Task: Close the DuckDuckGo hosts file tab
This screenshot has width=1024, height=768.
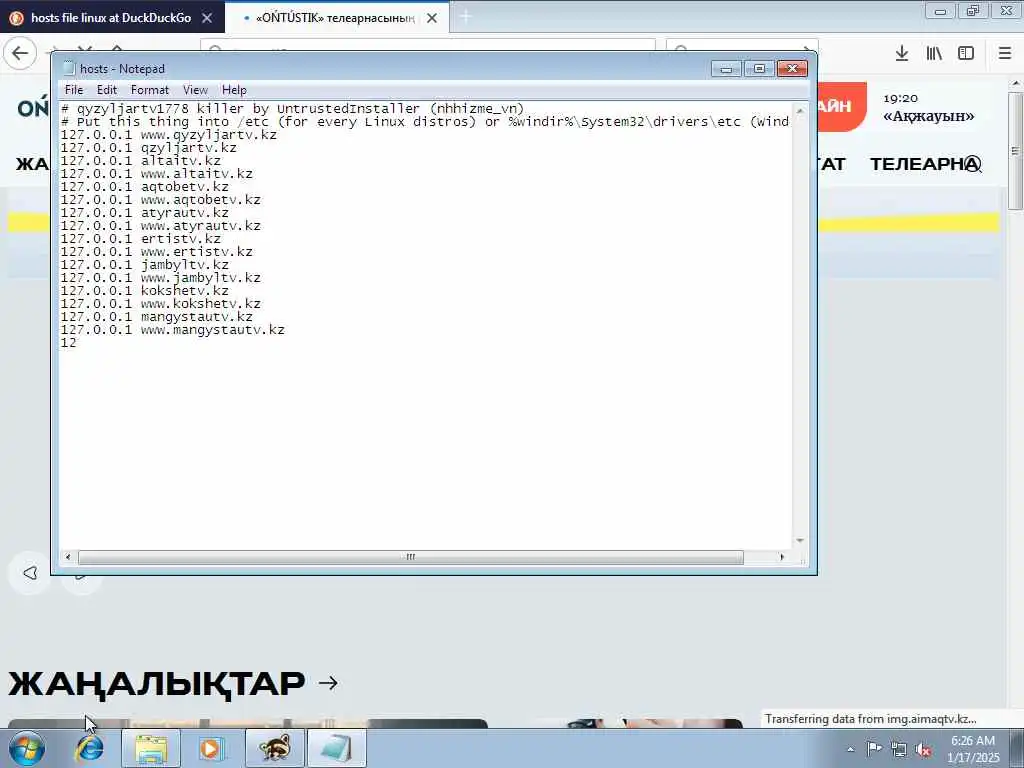Action: point(207,18)
